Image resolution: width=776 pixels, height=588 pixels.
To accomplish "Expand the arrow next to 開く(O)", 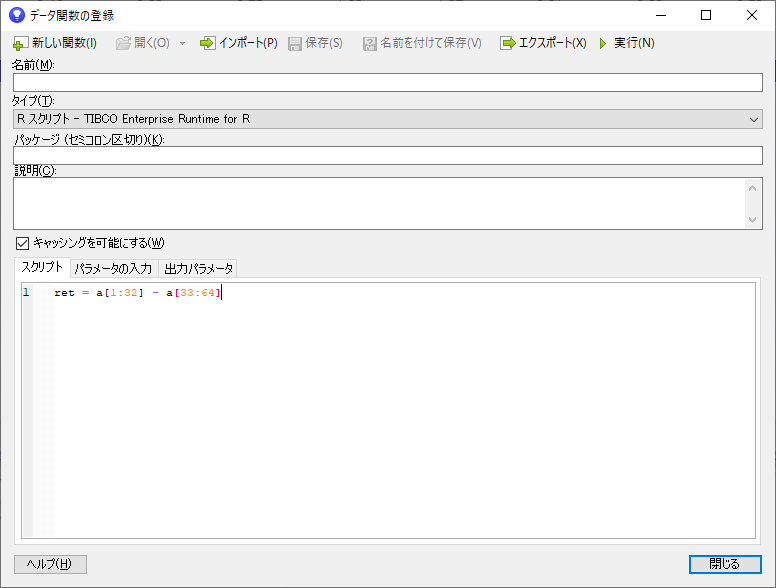I will coord(183,44).
